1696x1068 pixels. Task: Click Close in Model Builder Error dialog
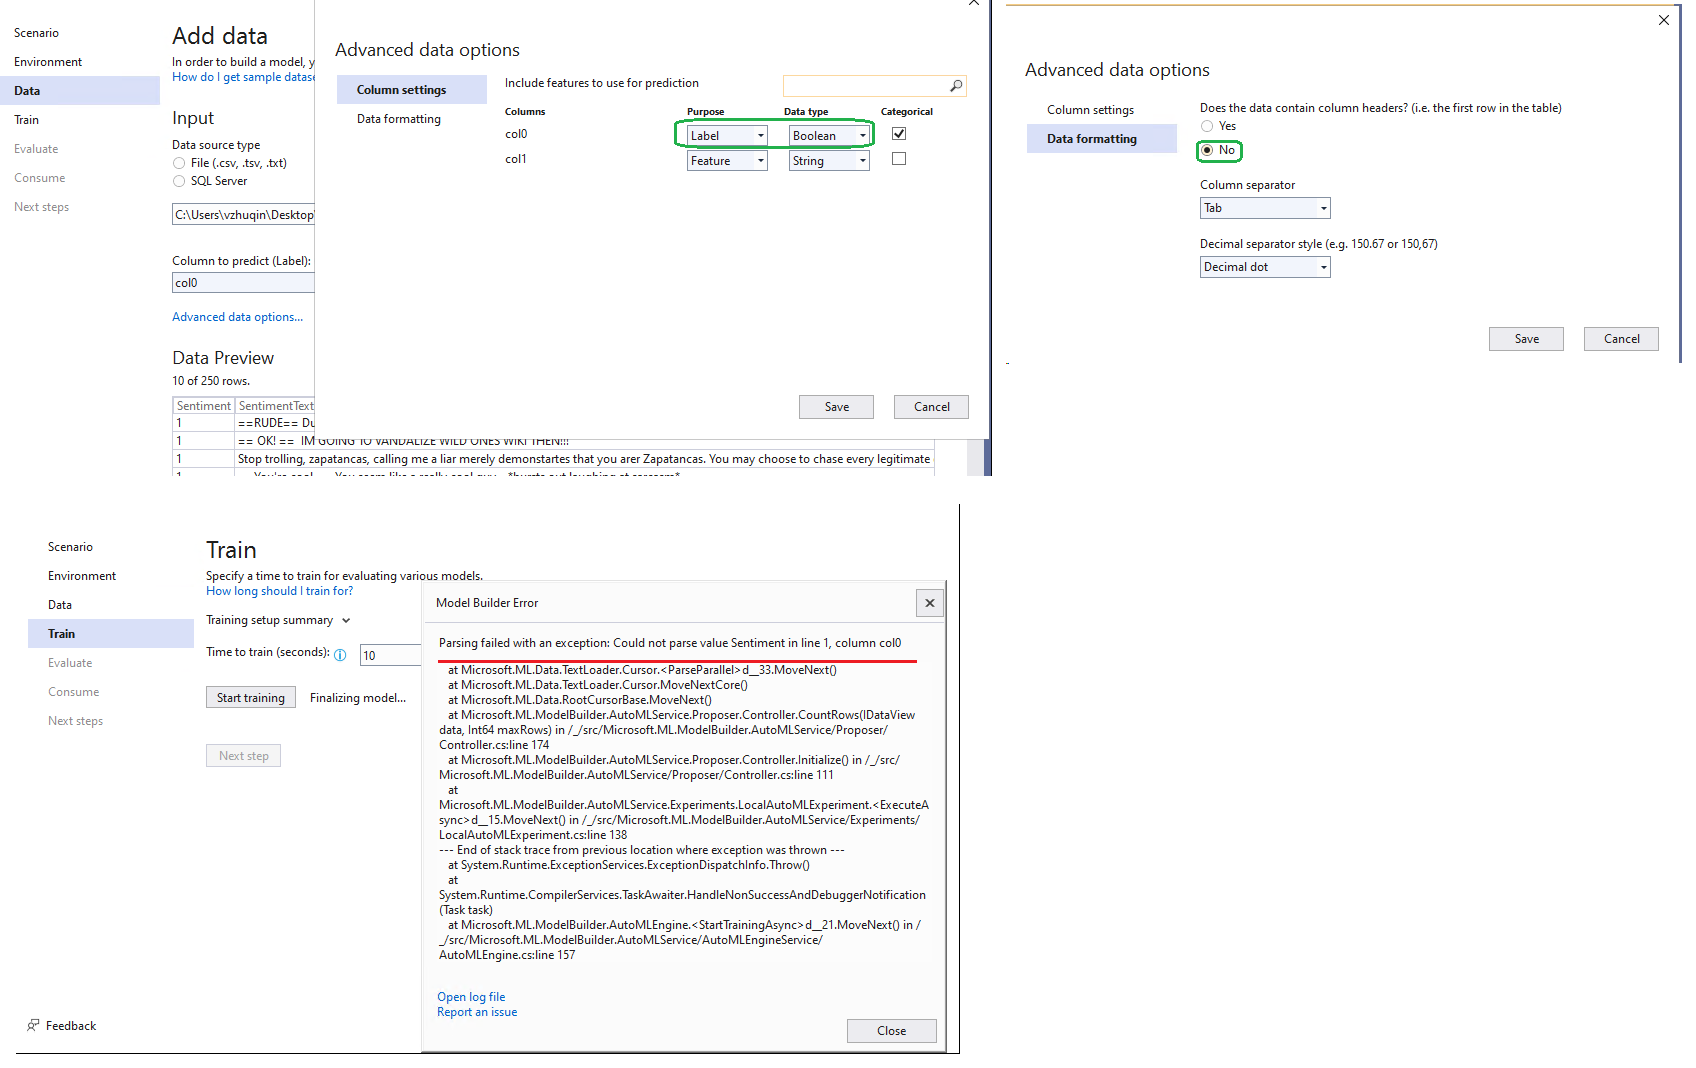tap(892, 1031)
